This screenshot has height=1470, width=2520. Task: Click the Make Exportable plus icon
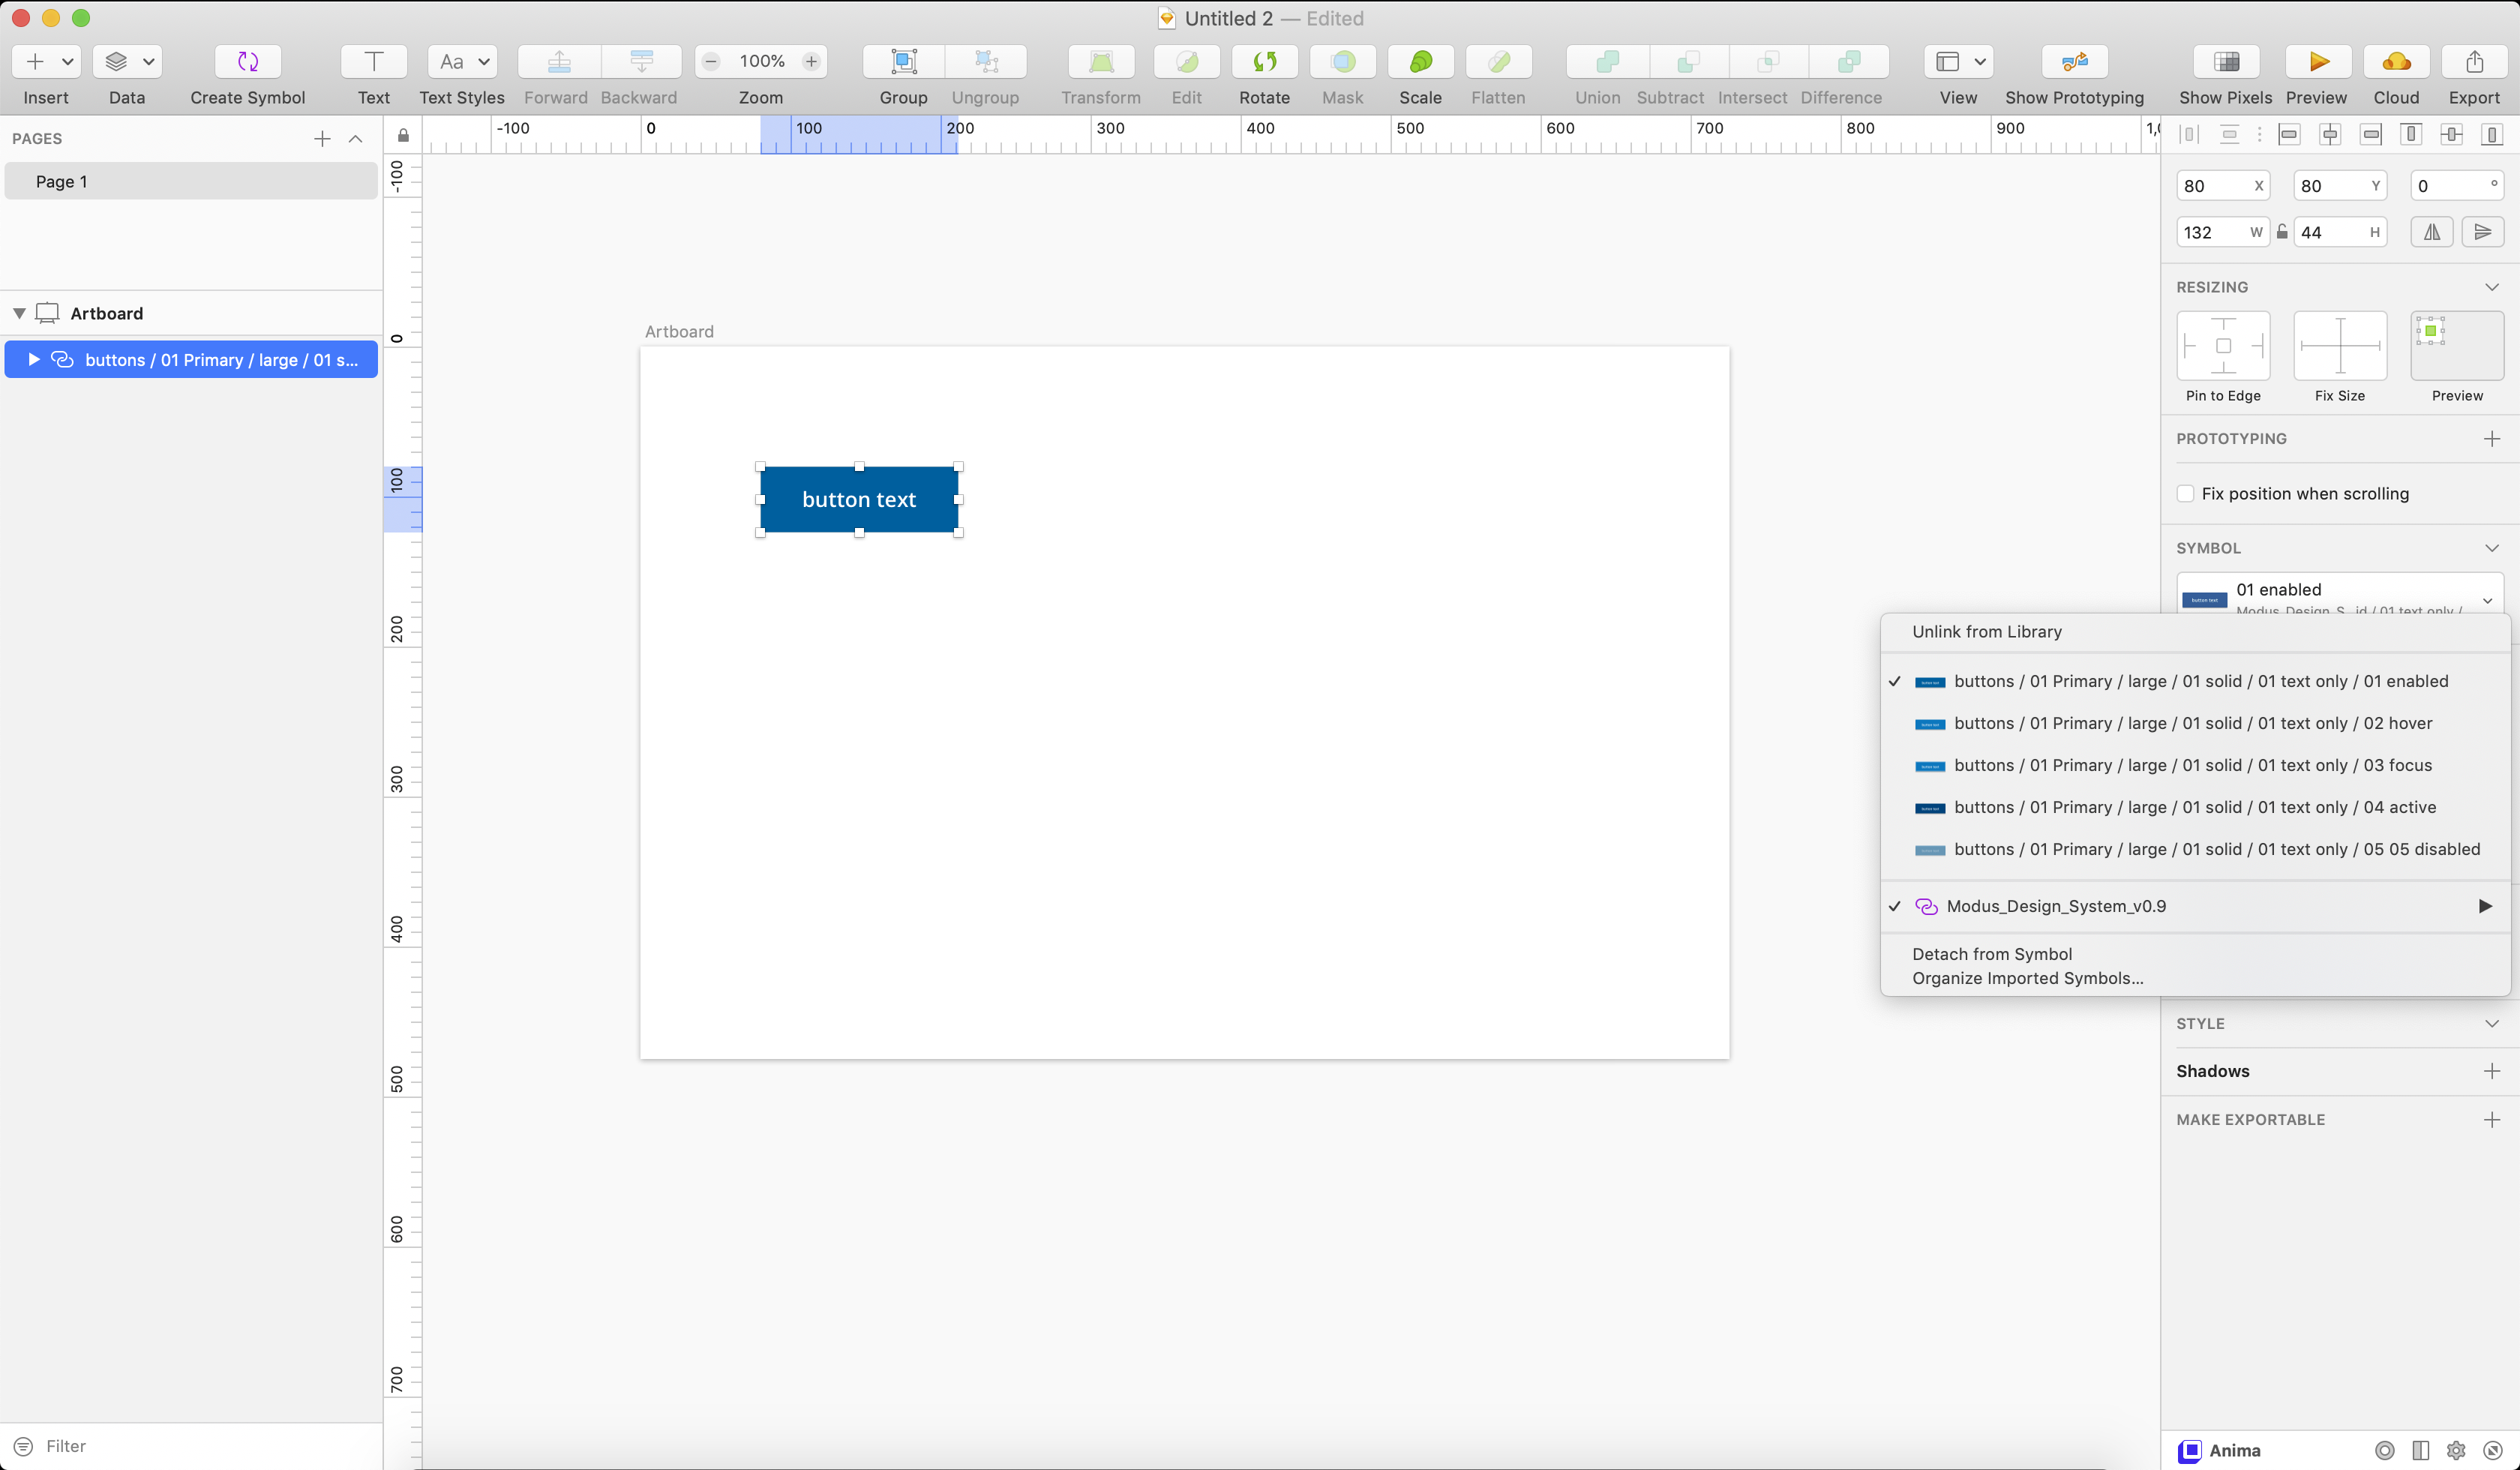click(2492, 1118)
